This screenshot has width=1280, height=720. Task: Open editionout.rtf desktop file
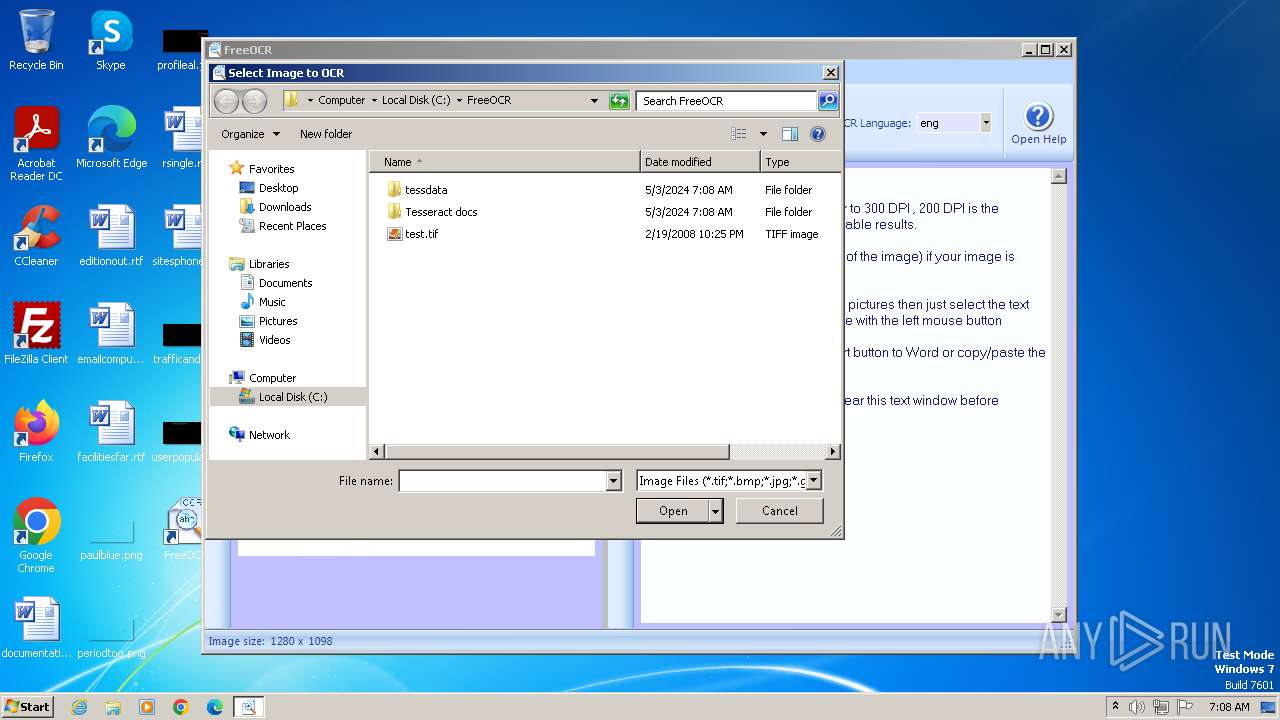coord(111,236)
